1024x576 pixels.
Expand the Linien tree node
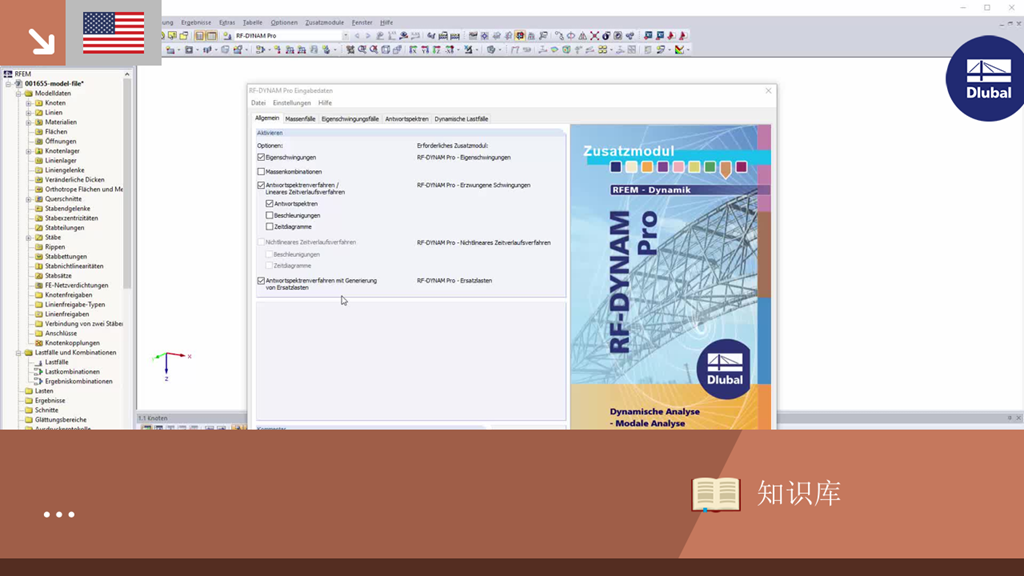click(29, 113)
